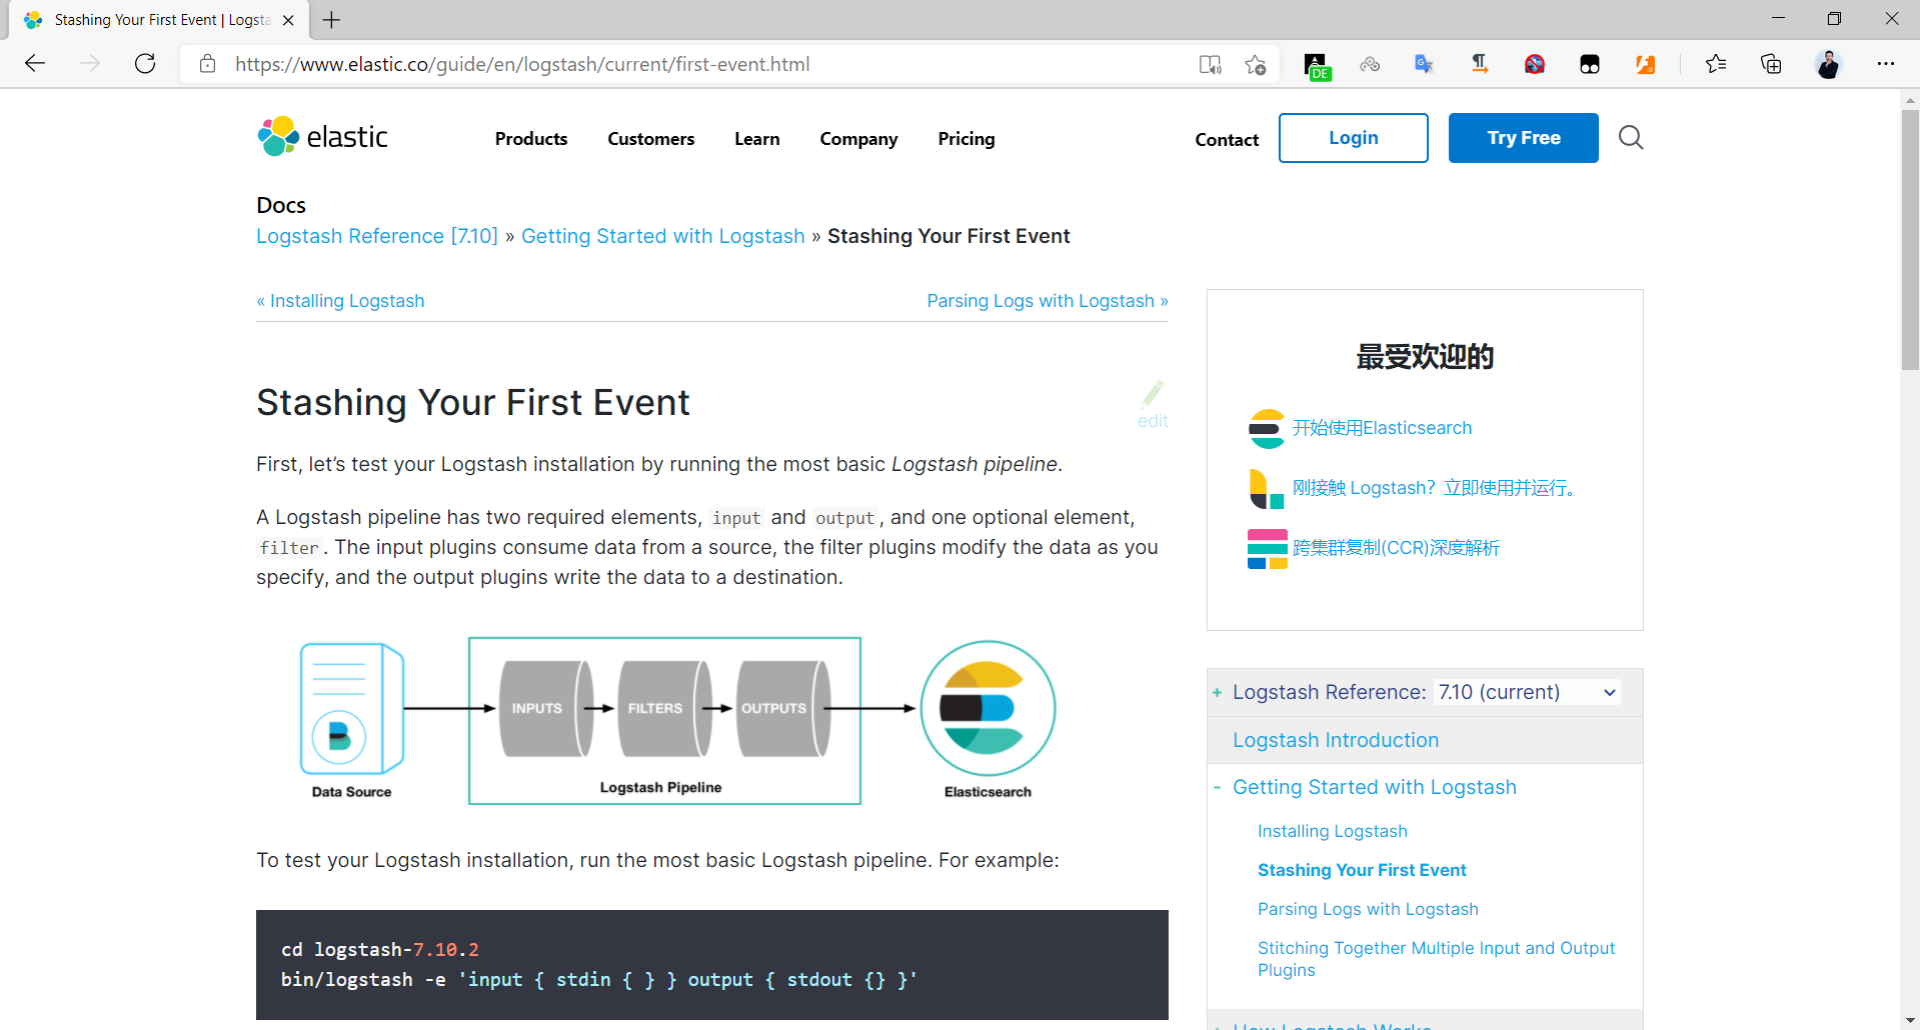1920x1030 pixels.
Task: Open Parsing Logs with Logstash sidebar item
Action: [1368, 909]
